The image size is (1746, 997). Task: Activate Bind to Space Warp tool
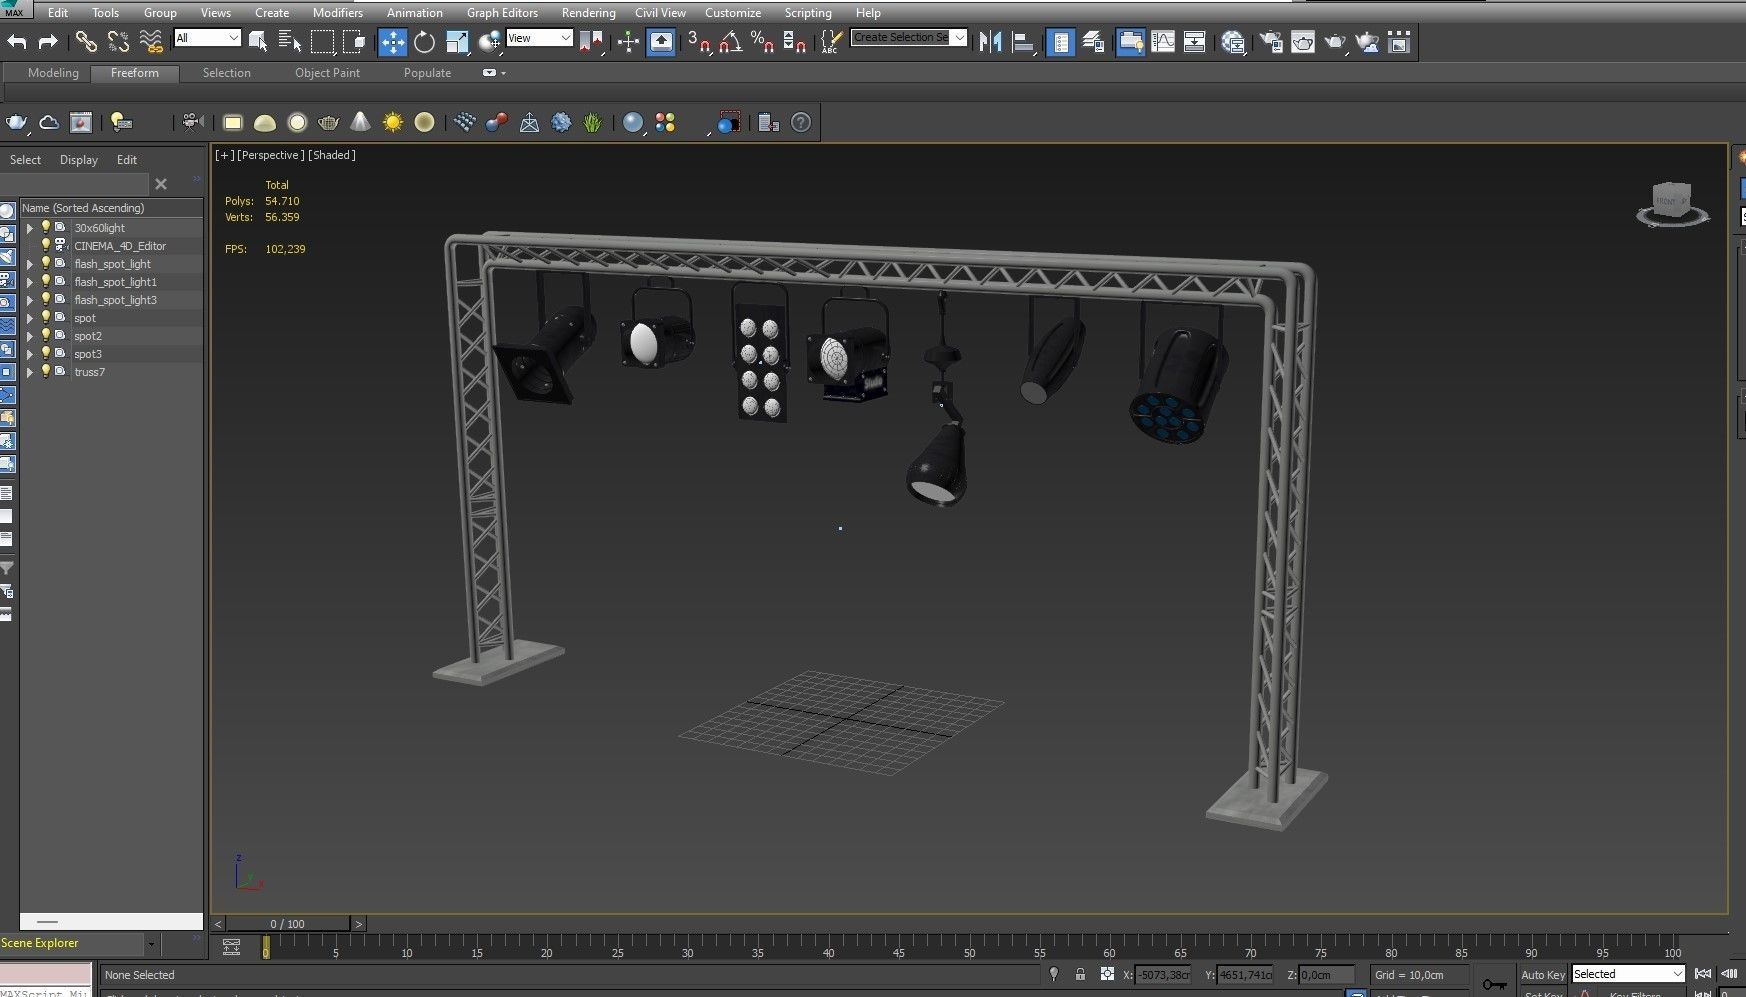[151, 41]
